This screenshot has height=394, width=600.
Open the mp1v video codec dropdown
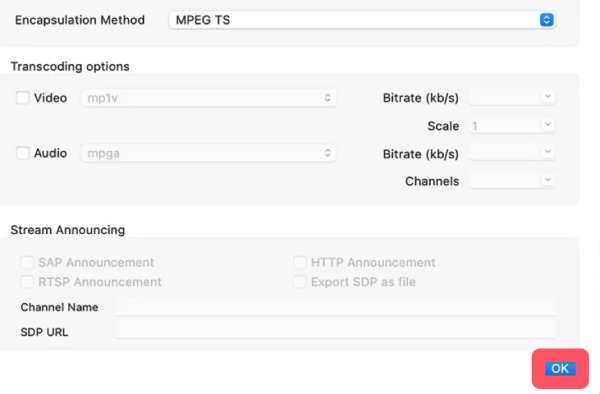[x=209, y=98]
